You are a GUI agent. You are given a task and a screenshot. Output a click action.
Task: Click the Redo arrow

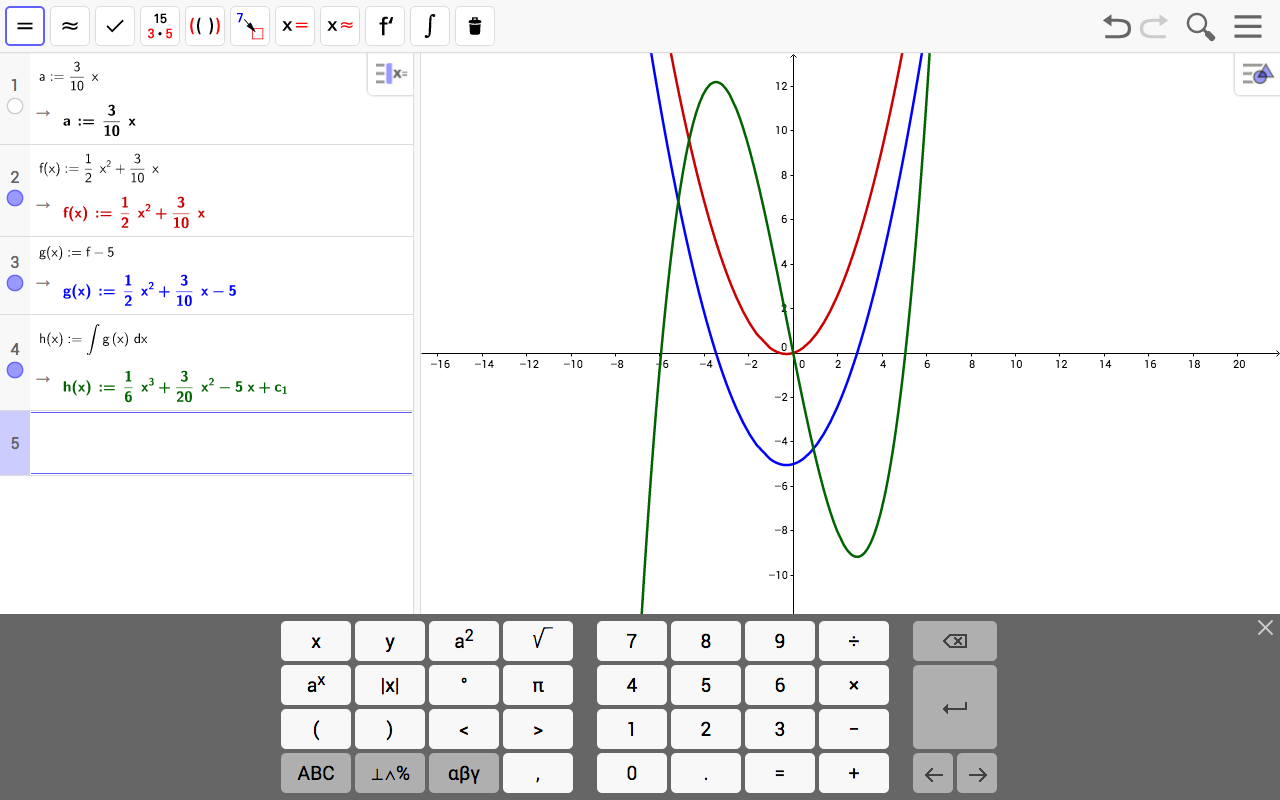coord(1154,26)
